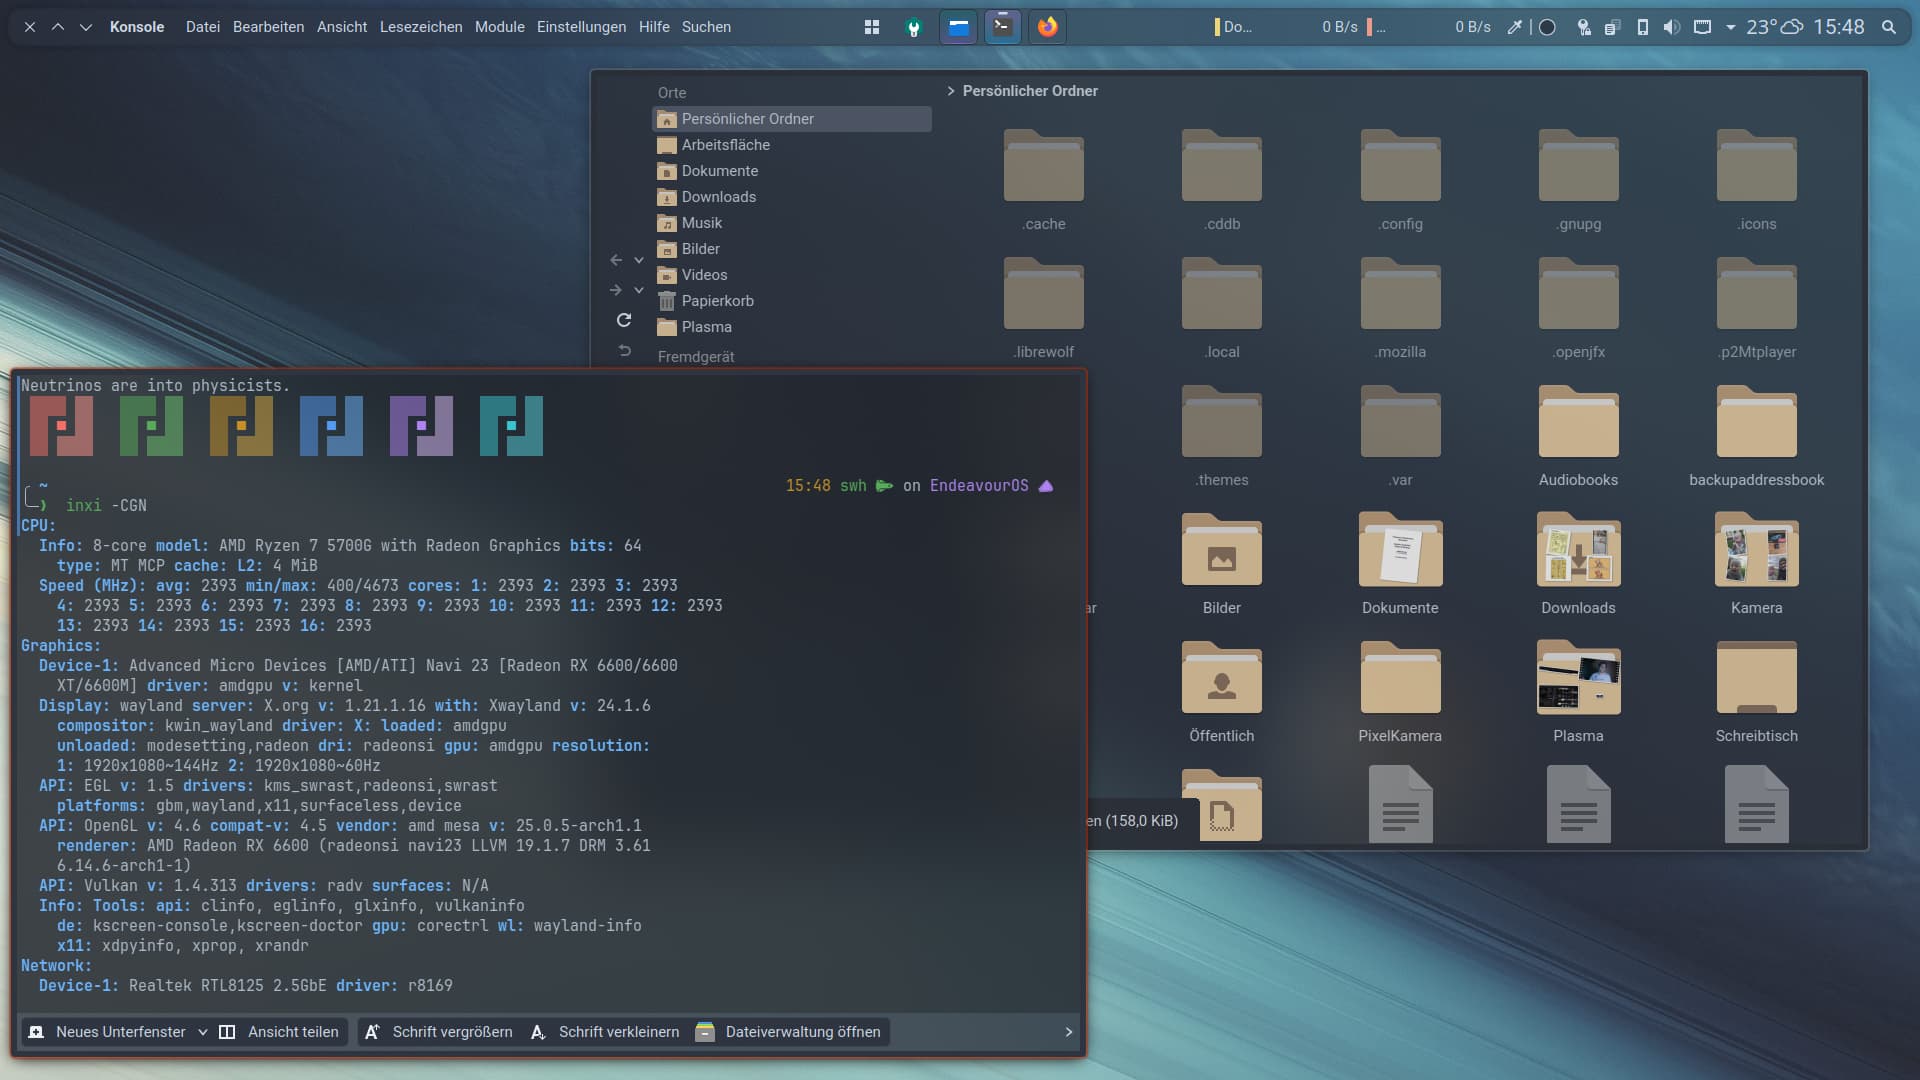Go forward in Dolphin with the right arrow
The height and width of the screenshot is (1080, 1920).
pyautogui.click(x=616, y=290)
